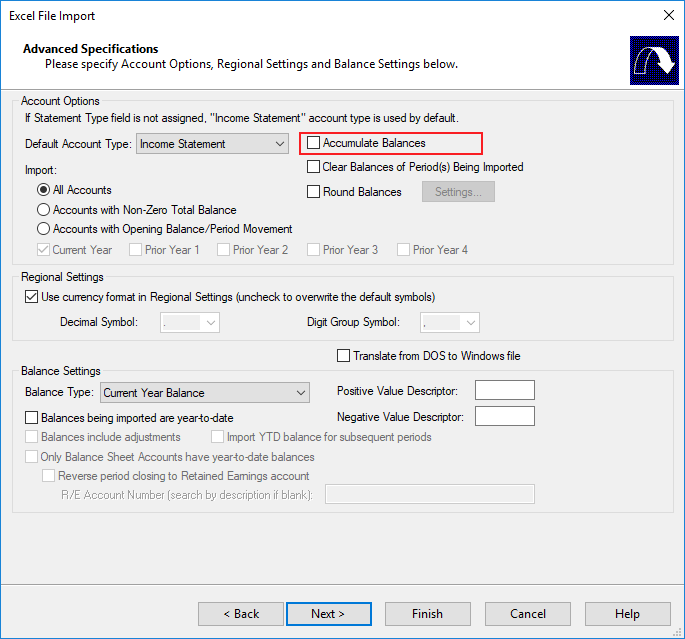Open the Balance Type dropdown
This screenshot has width=685, height=639.
[x=205, y=393]
